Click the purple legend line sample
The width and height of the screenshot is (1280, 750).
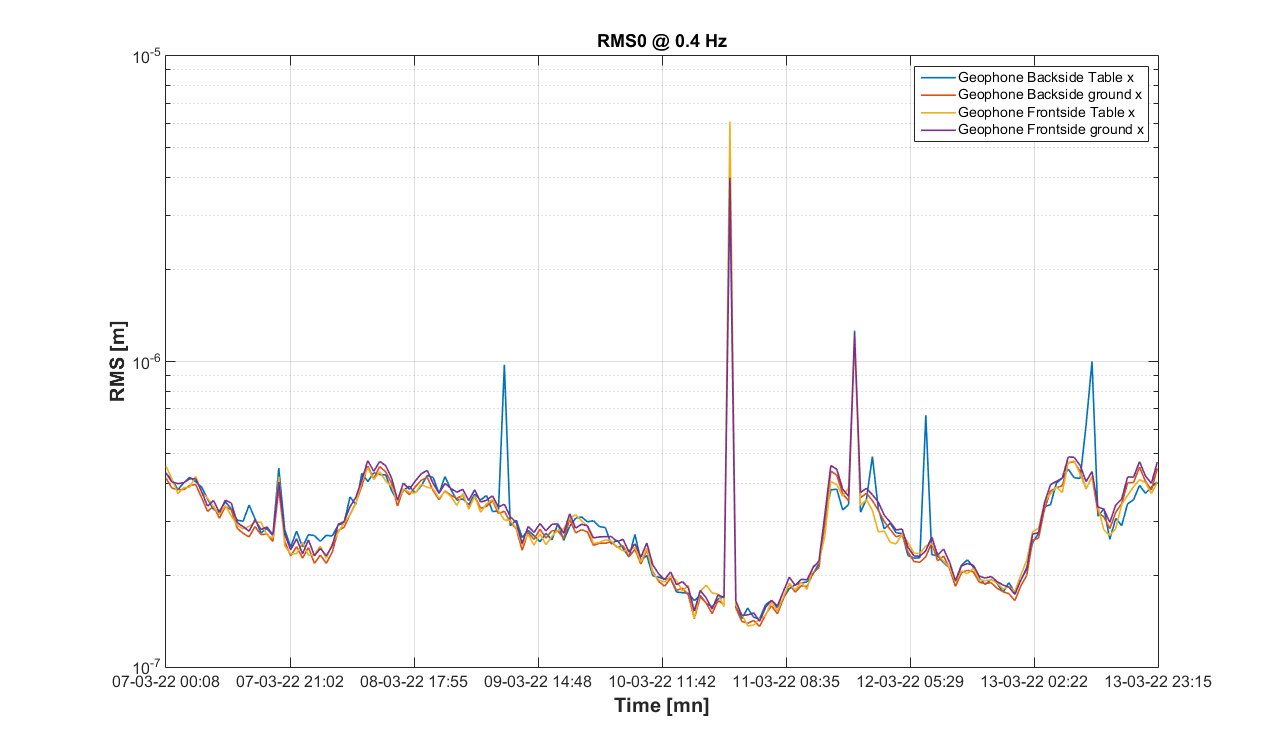[936, 130]
